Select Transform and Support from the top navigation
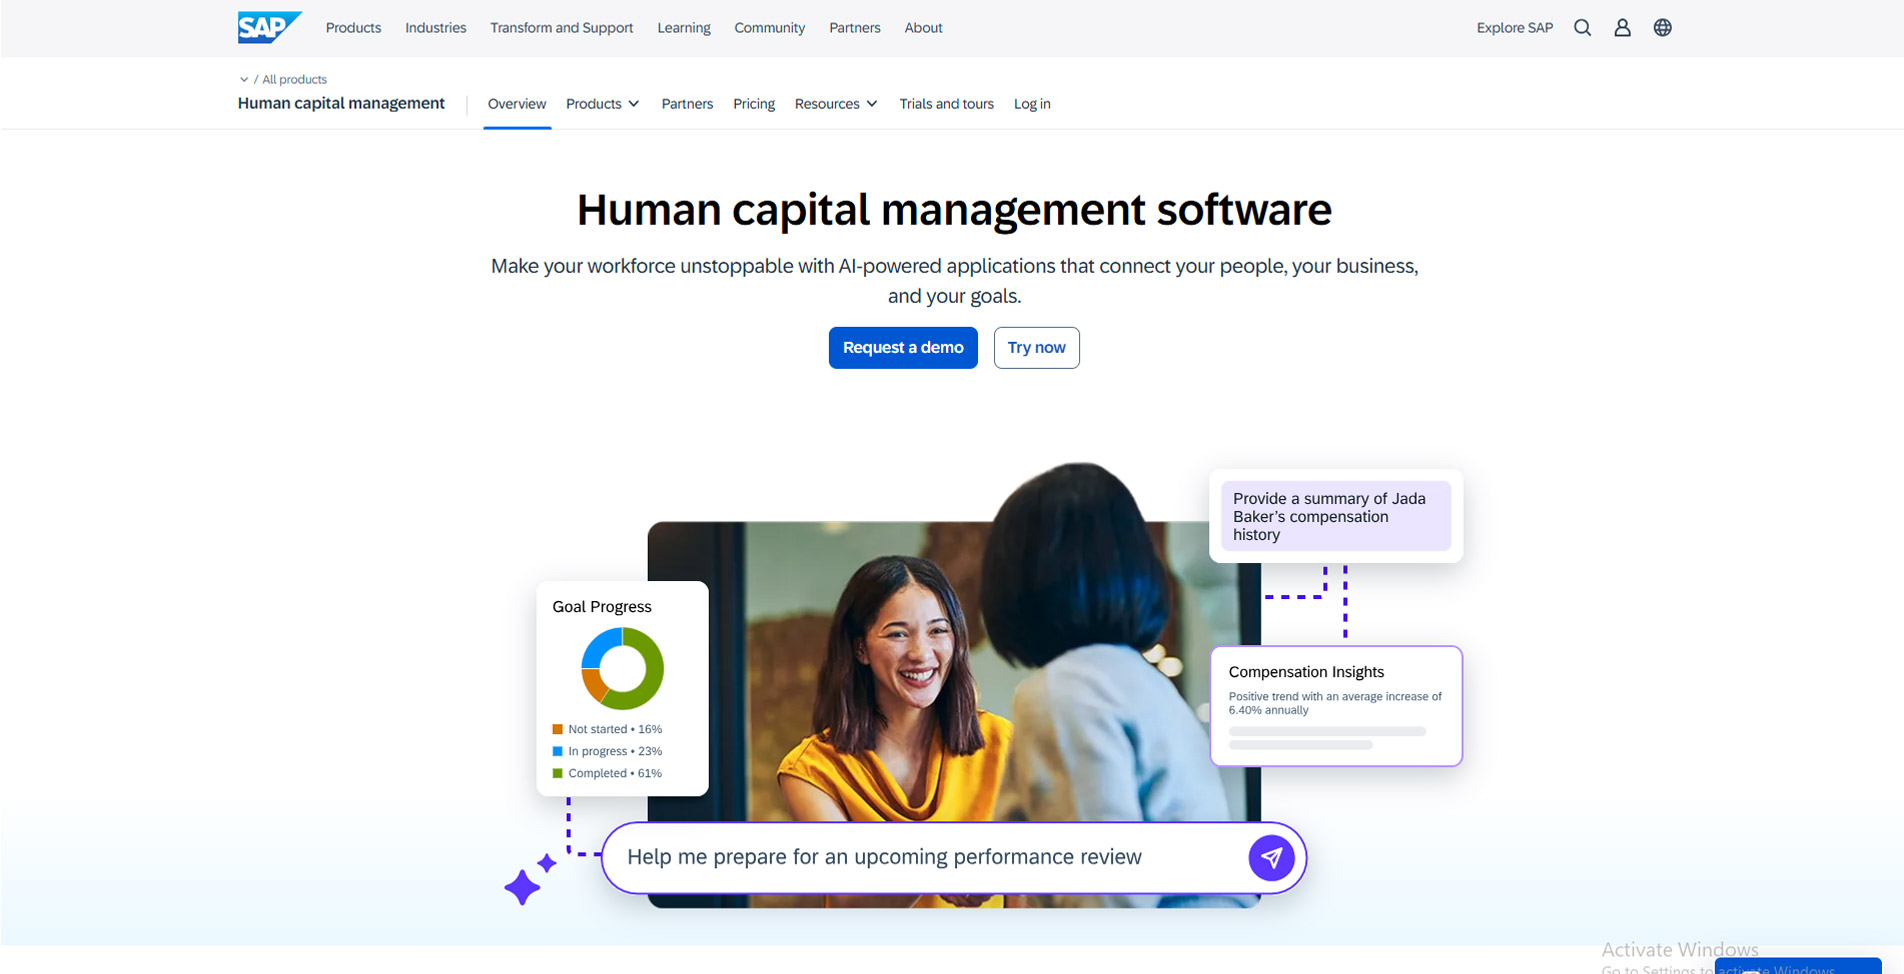The image size is (1904, 974). [561, 27]
